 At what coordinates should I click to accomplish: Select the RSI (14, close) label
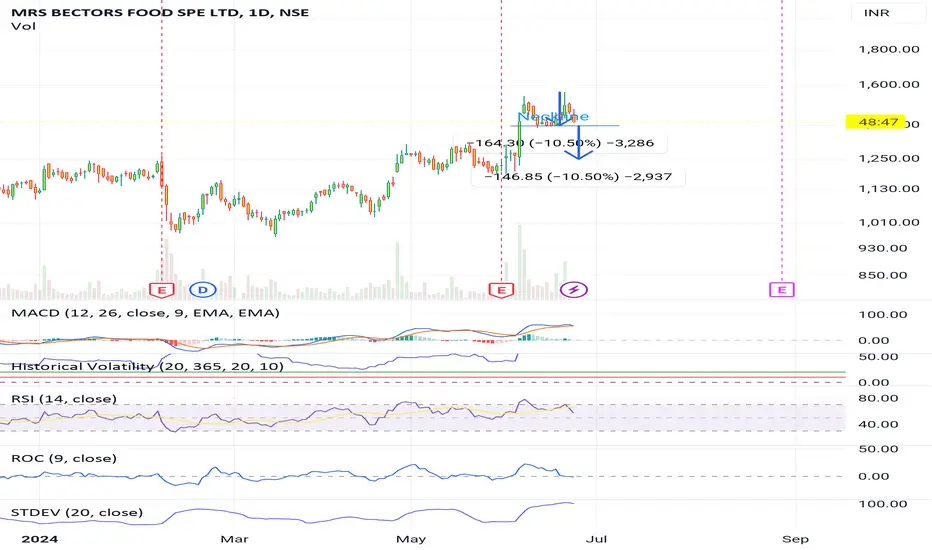pos(64,399)
